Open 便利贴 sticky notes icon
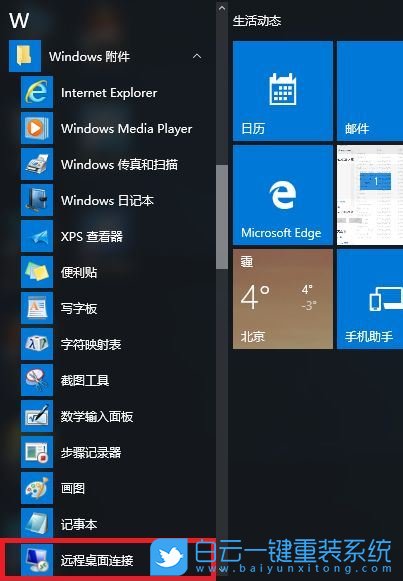 tap(37, 272)
